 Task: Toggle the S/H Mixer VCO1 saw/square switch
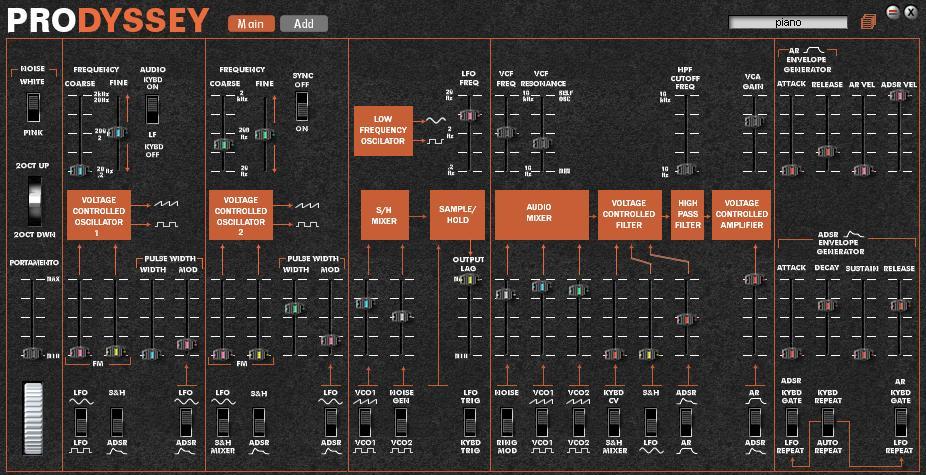(365, 422)
